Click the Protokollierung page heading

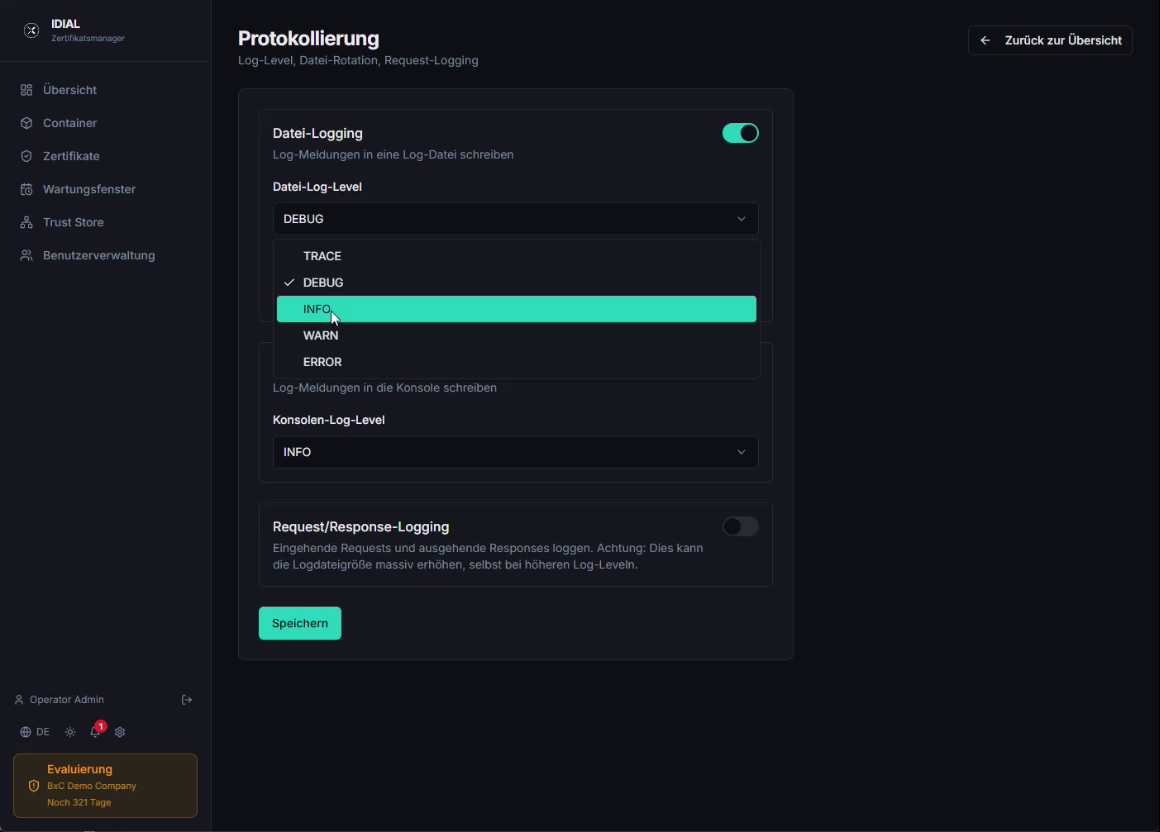point(308,38)
